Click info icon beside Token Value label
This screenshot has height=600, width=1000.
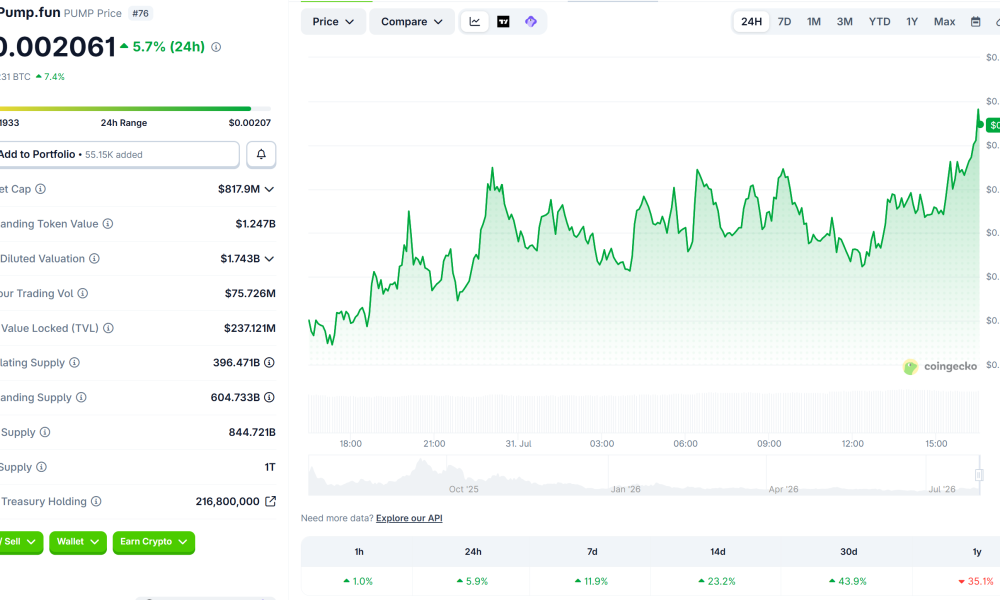tap(108, 224)
